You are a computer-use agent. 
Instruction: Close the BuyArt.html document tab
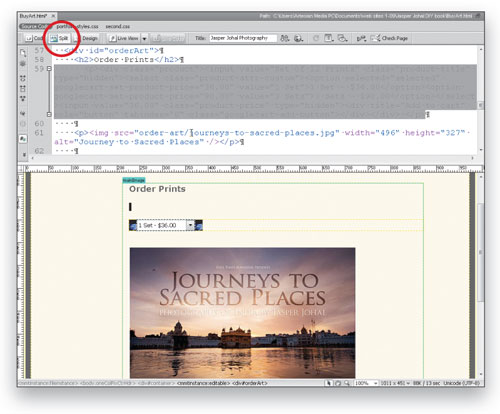(x=53, y=16)
